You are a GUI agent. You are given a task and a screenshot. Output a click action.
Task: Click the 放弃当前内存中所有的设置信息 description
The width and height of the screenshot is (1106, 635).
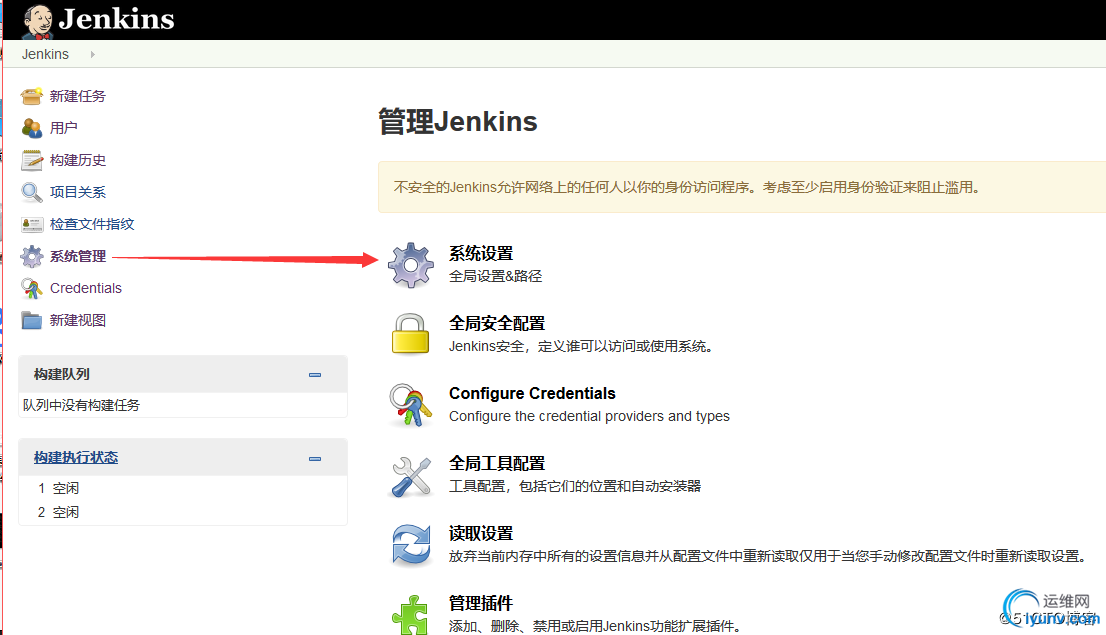pos(768,556)
